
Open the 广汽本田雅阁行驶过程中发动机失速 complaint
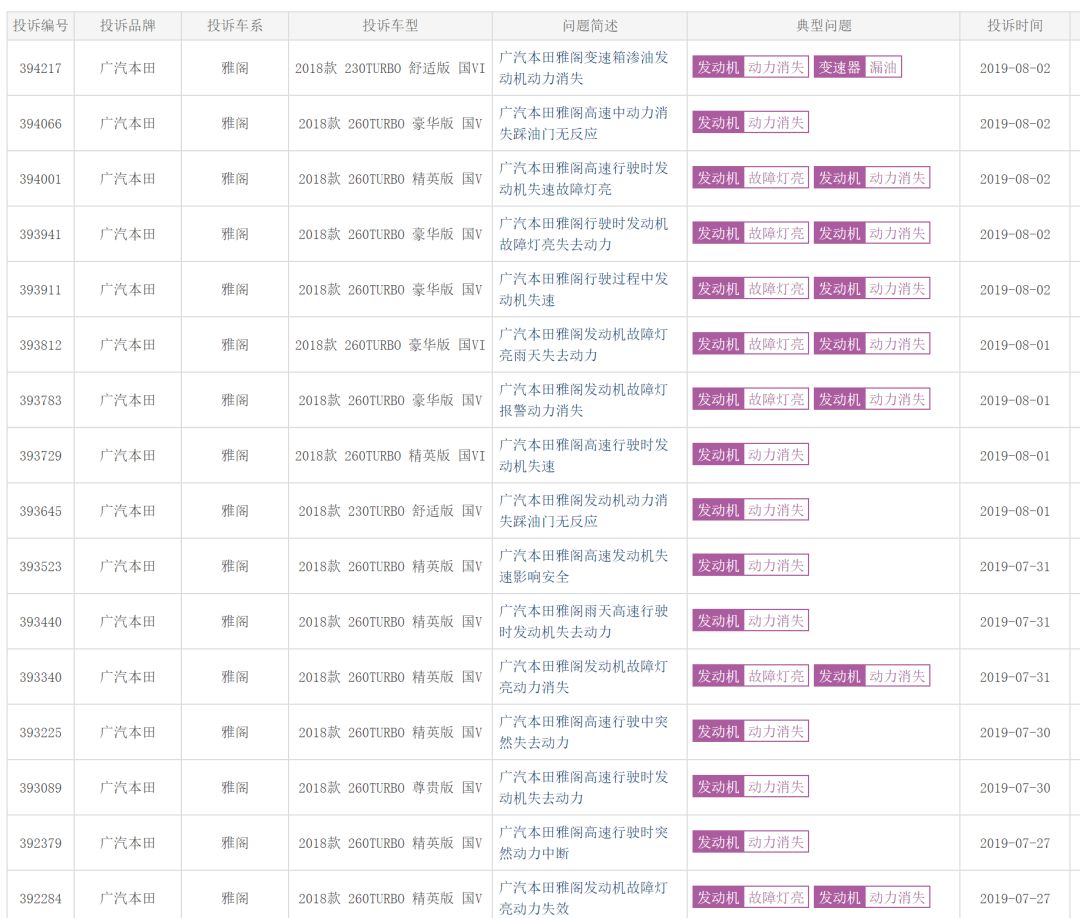(583, 289)
